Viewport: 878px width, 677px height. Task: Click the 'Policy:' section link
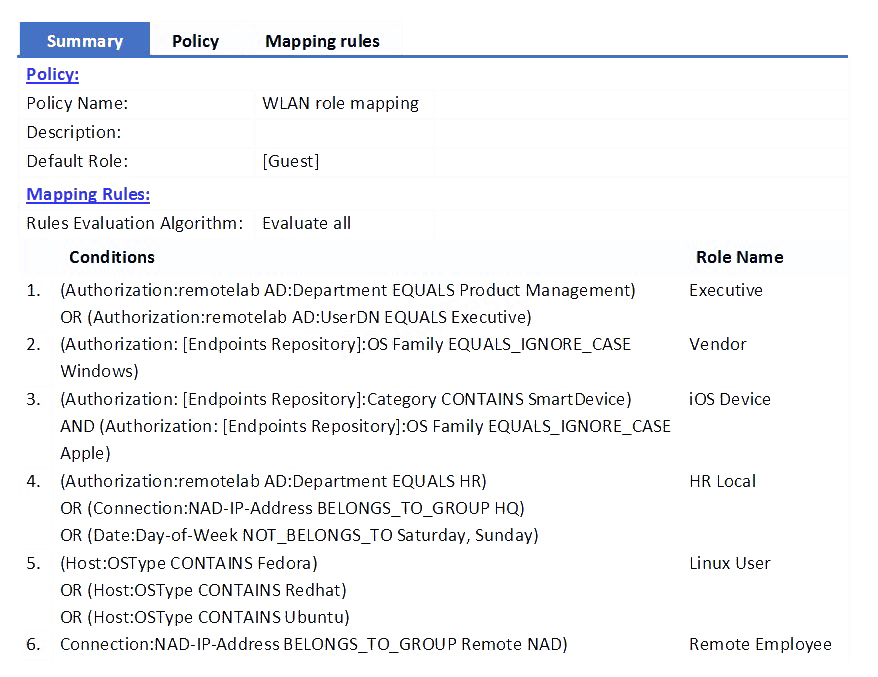click(52, 74)
